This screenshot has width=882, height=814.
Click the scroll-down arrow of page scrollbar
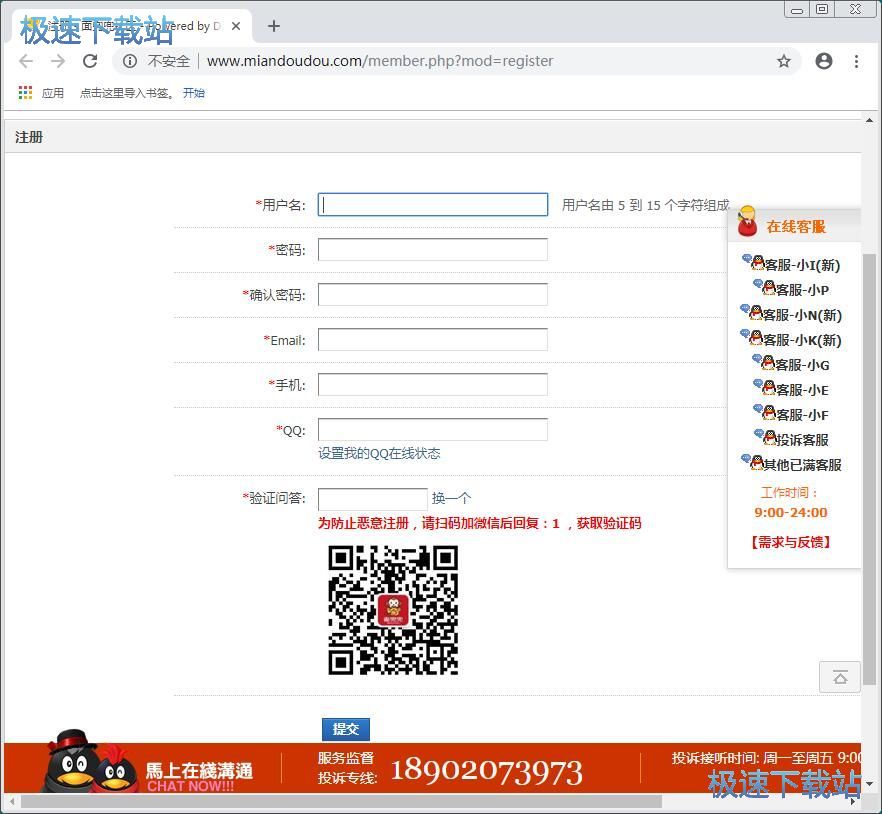(x=869, y=784)
